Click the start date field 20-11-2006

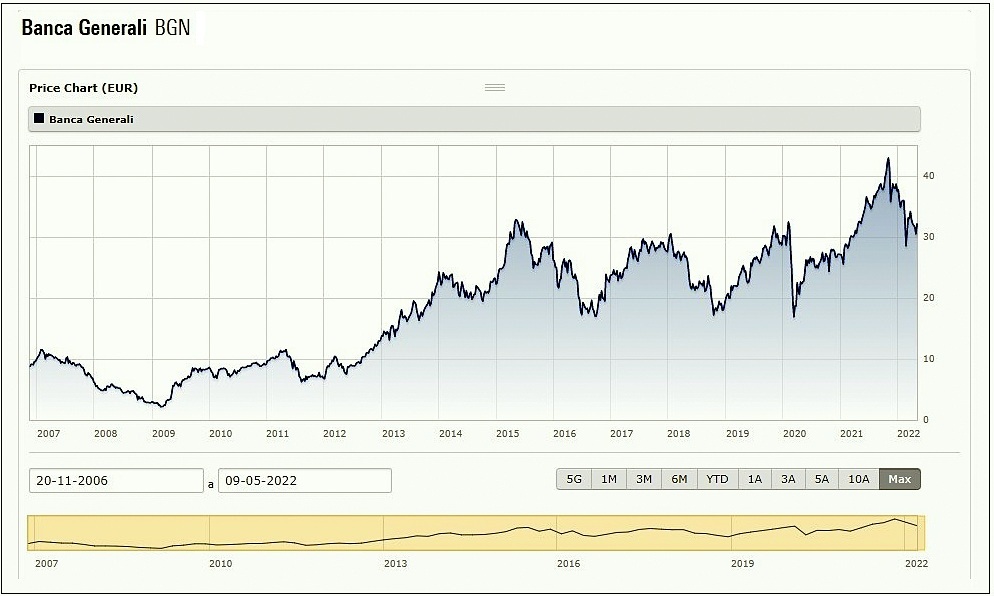click(116, 481)
